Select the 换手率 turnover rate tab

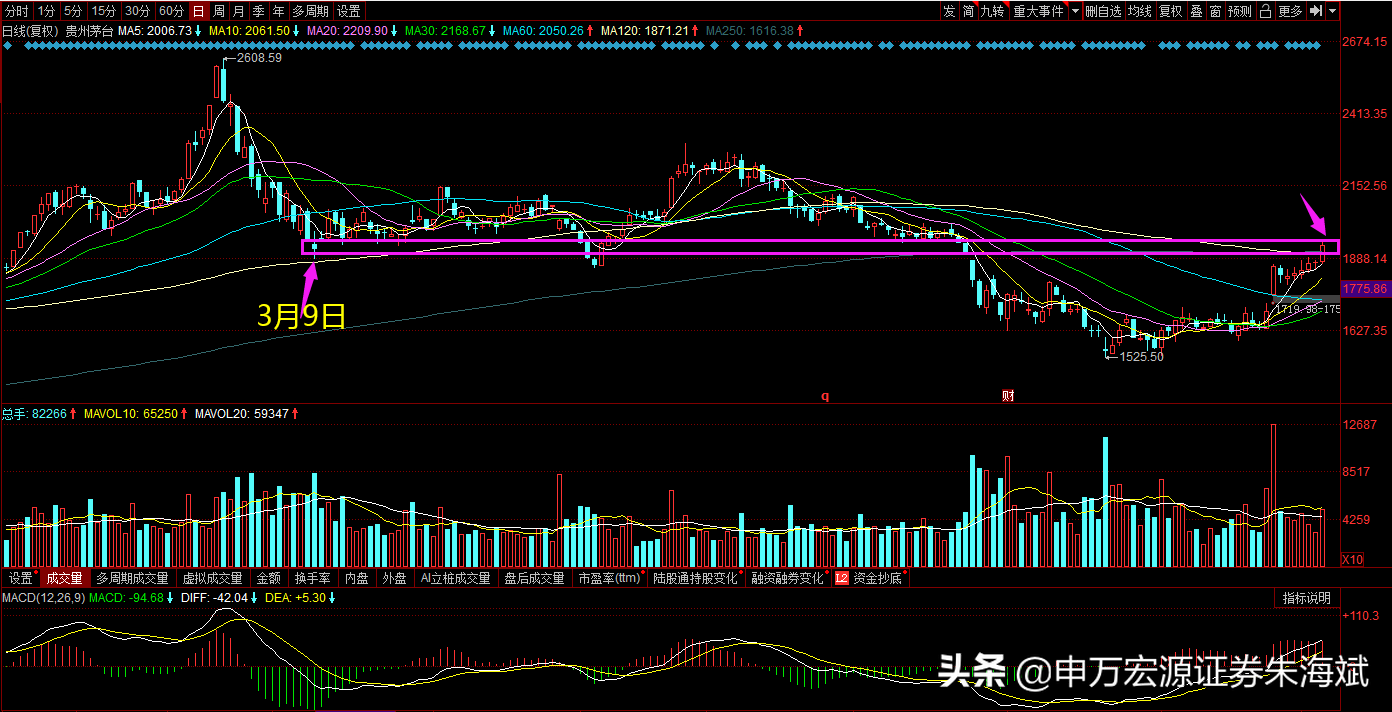(x=313, y=578)
